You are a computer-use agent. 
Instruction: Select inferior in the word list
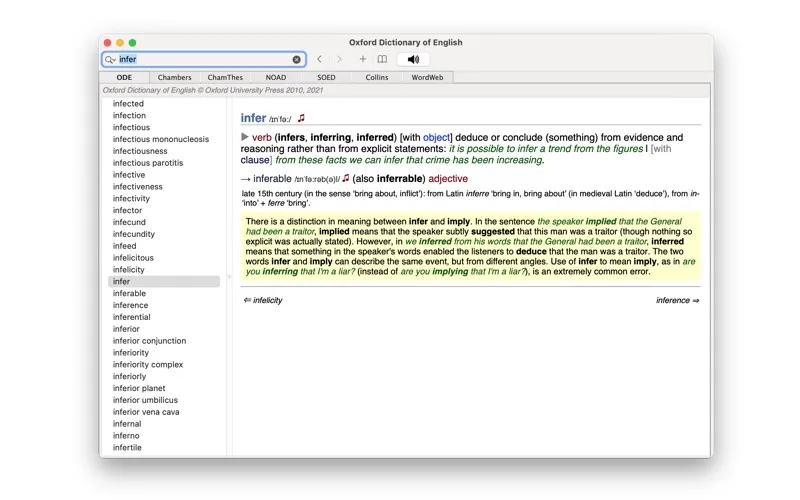point(126,329)
